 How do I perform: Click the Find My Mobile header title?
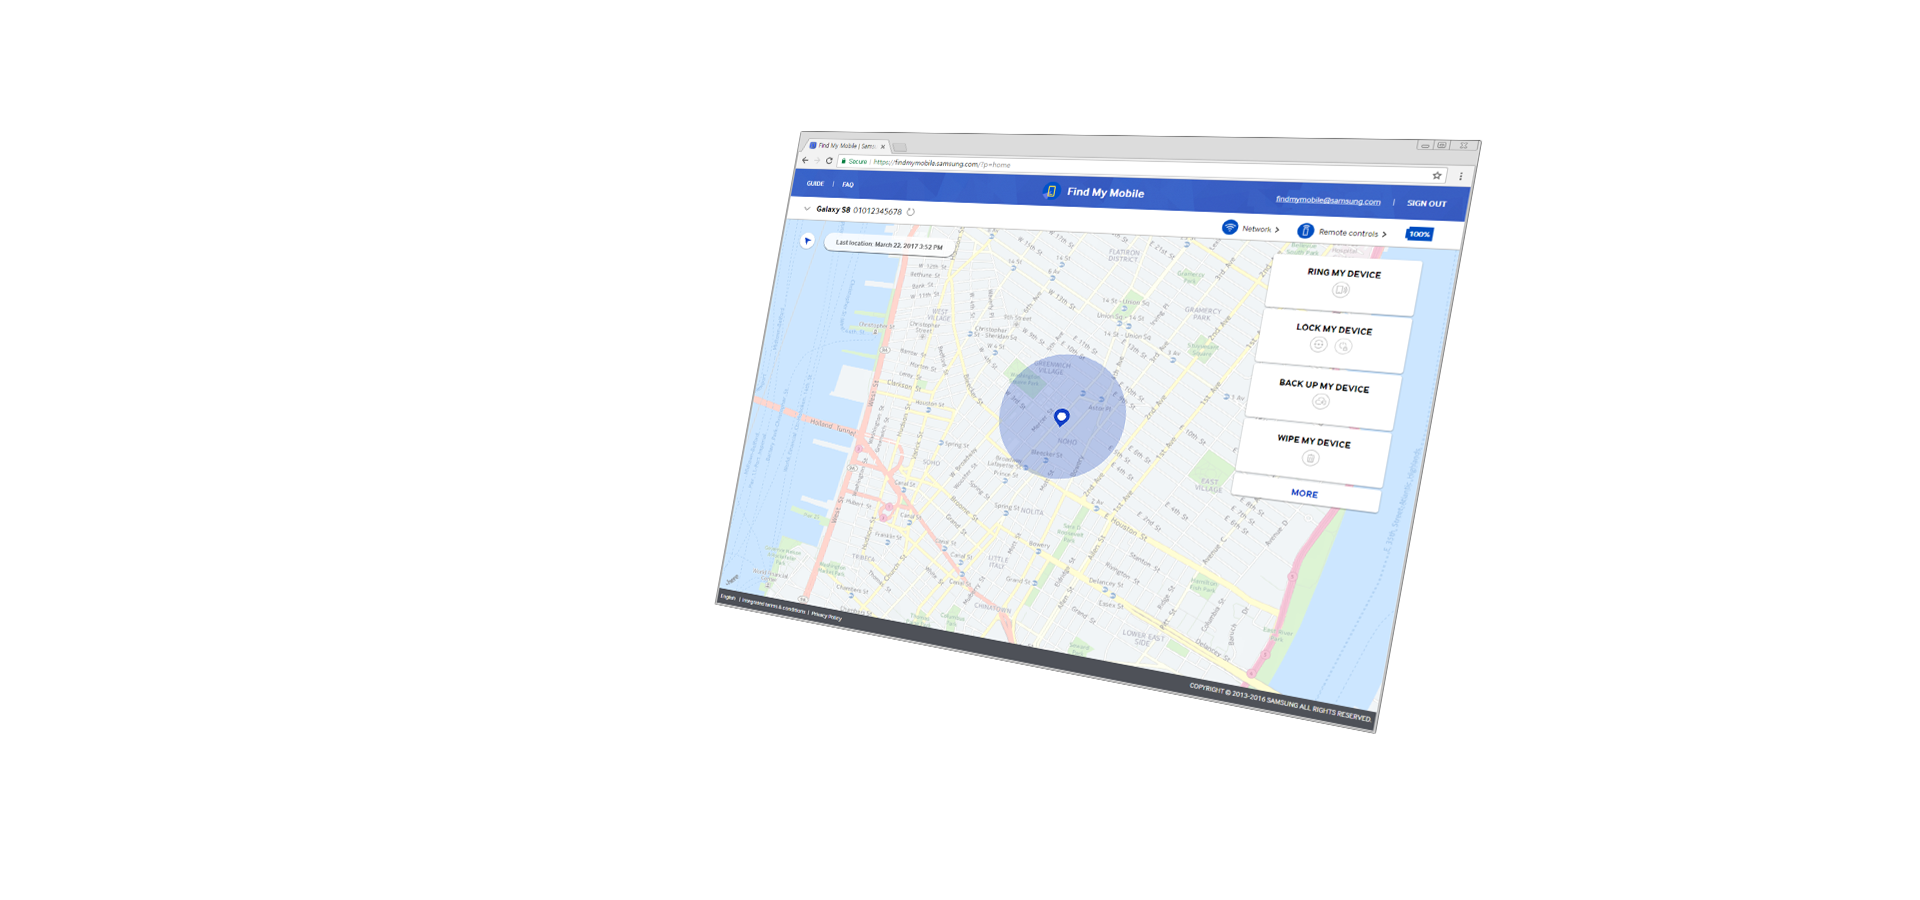click(x=1105, y=192)
